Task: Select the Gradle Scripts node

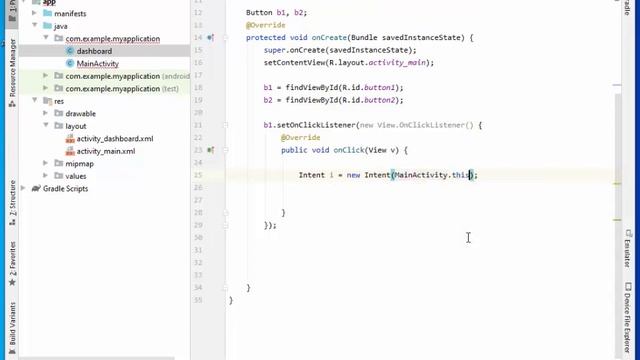Action: click(x=65, y=189)
